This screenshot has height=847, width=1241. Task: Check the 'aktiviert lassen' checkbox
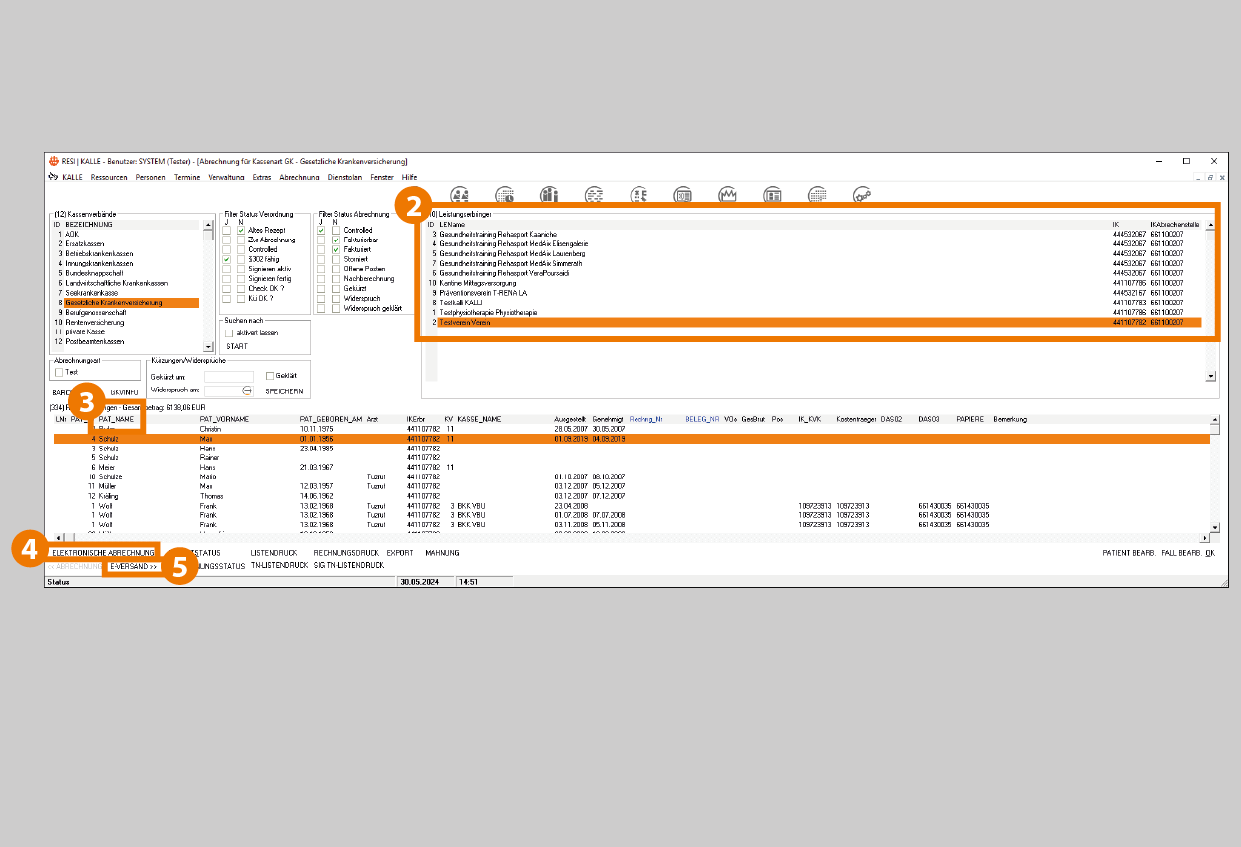[229, 332]
